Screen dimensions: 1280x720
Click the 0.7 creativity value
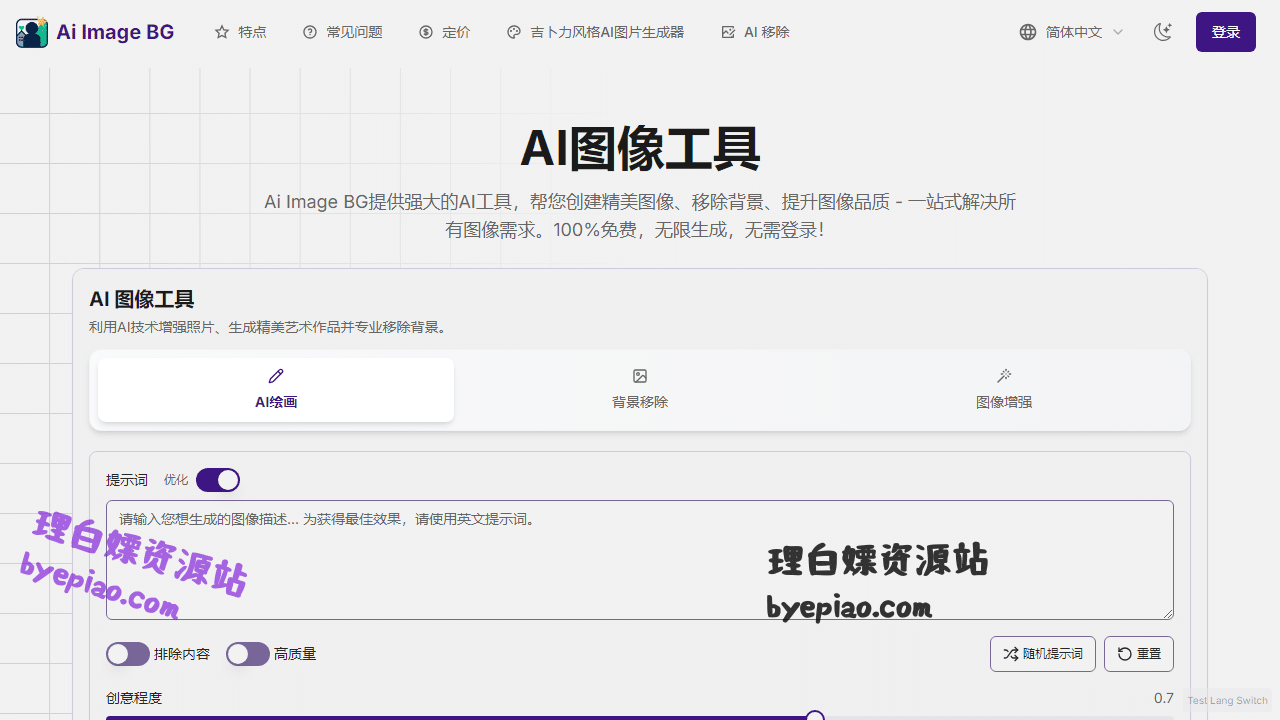pyautogui.click(x=1164, y=698)
